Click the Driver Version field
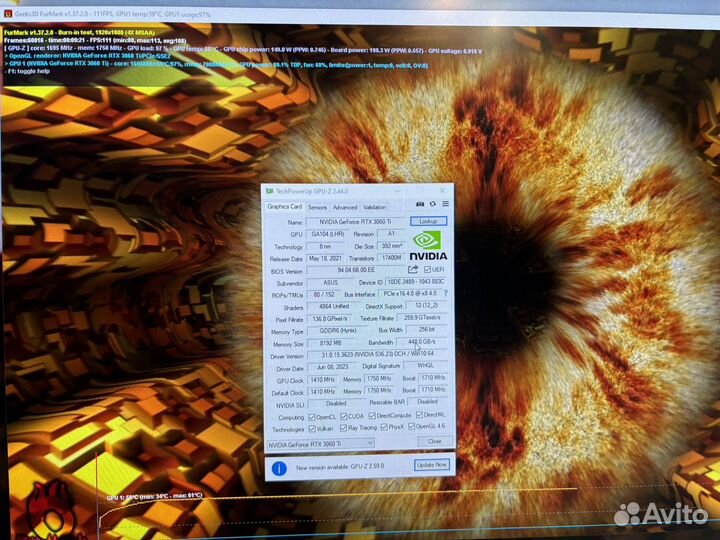Image resolution: width=720 pixels, height=540 pixels. pos(378,354)
